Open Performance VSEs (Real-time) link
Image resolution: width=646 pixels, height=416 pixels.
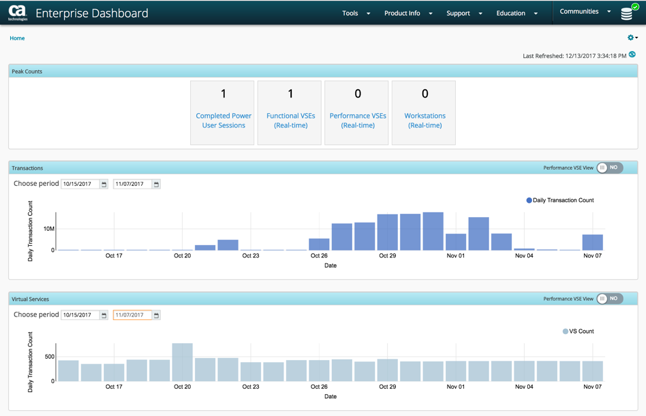coord(358,120)
